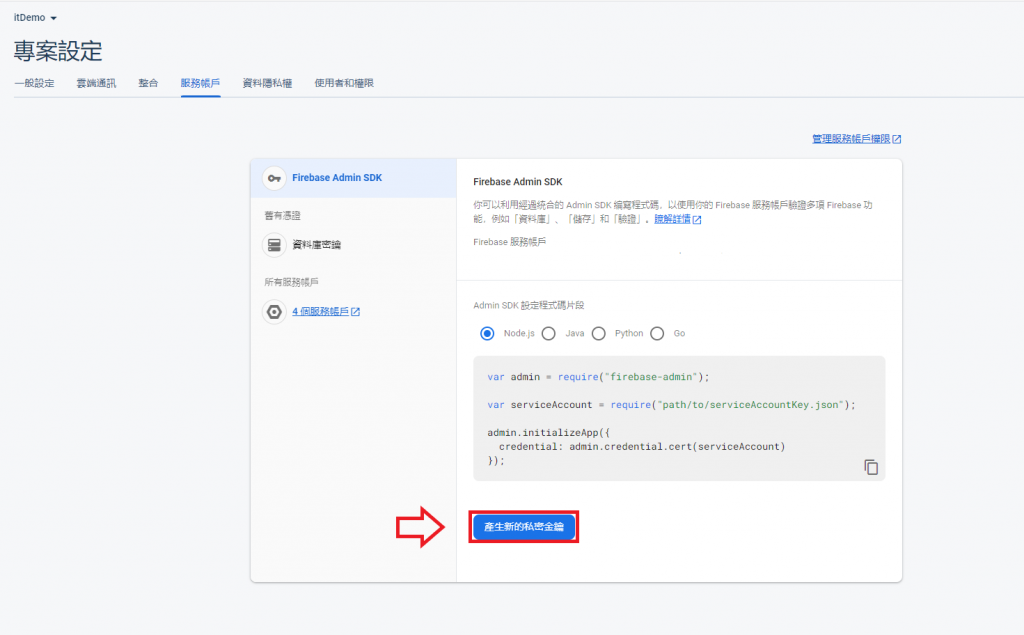1024x635 pixels.
Task: Click the external link icon beside 4 個服務帳戶
Action: coord(355,312)
